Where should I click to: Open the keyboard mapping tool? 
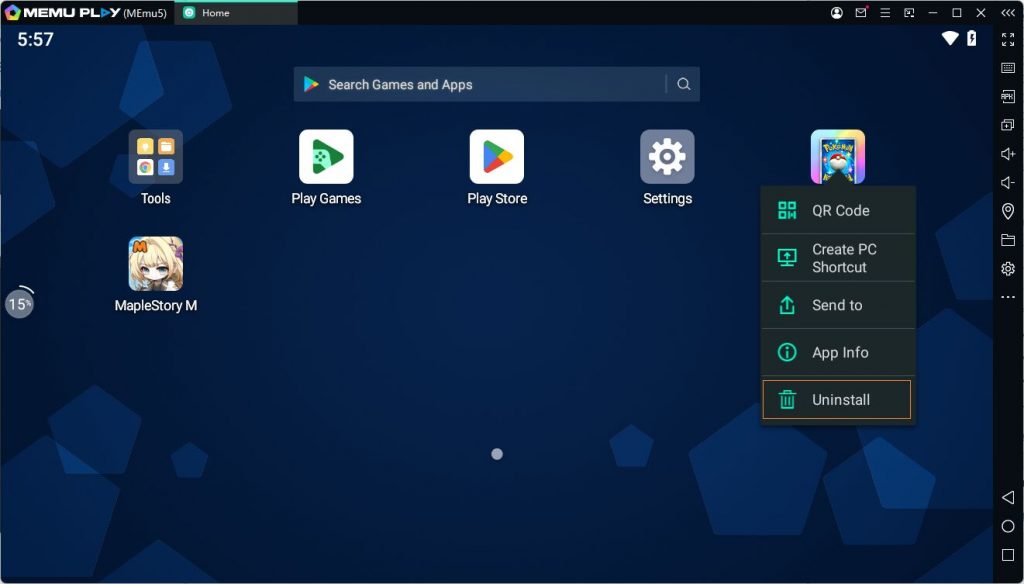click(1007, 68)
